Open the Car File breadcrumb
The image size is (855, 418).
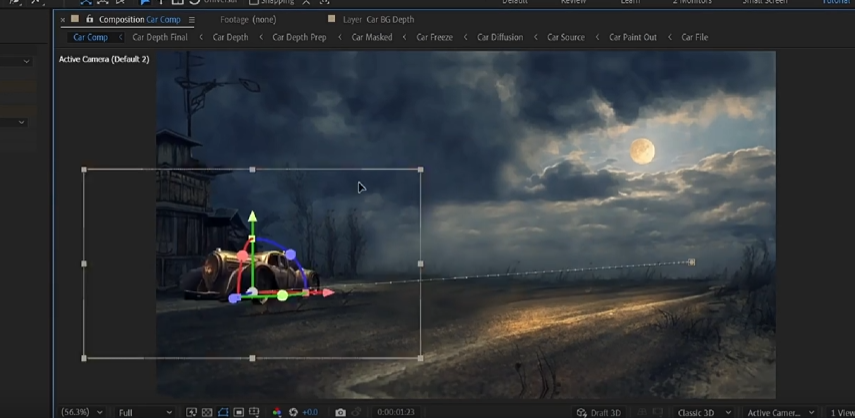tap(695, 37)
